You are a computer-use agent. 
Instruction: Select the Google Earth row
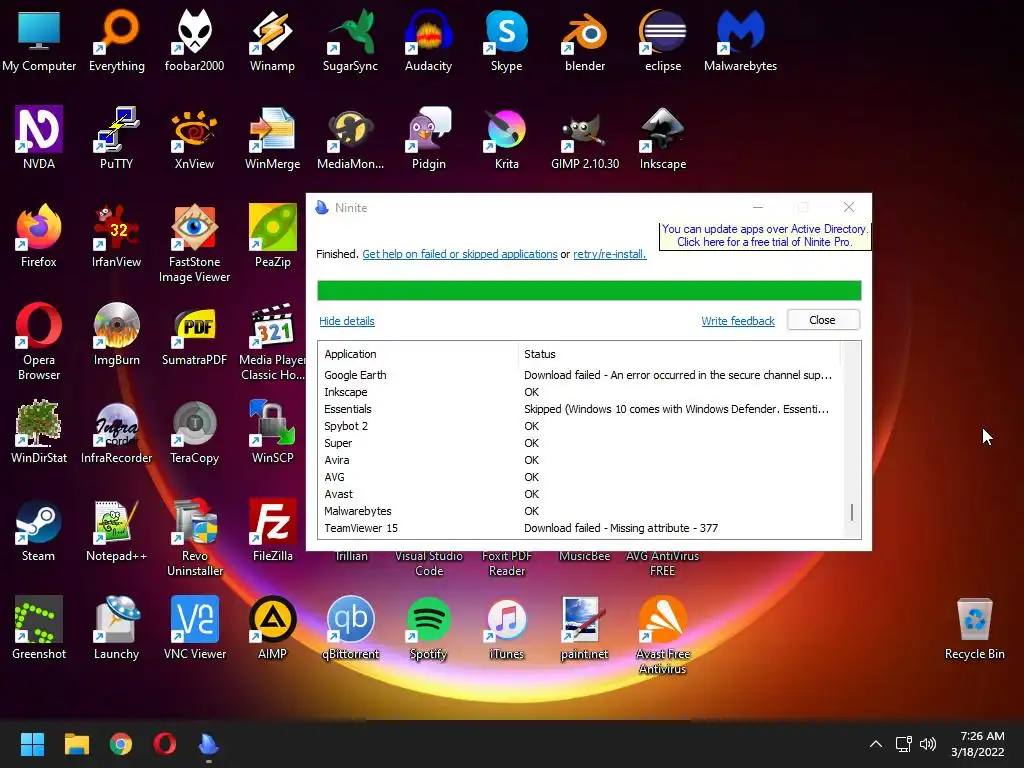[581, 375]
